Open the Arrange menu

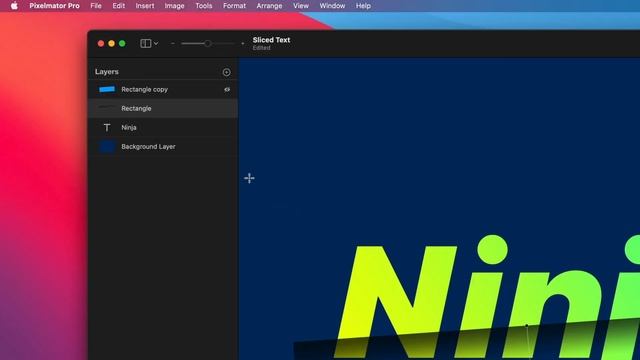click(269, 6)
